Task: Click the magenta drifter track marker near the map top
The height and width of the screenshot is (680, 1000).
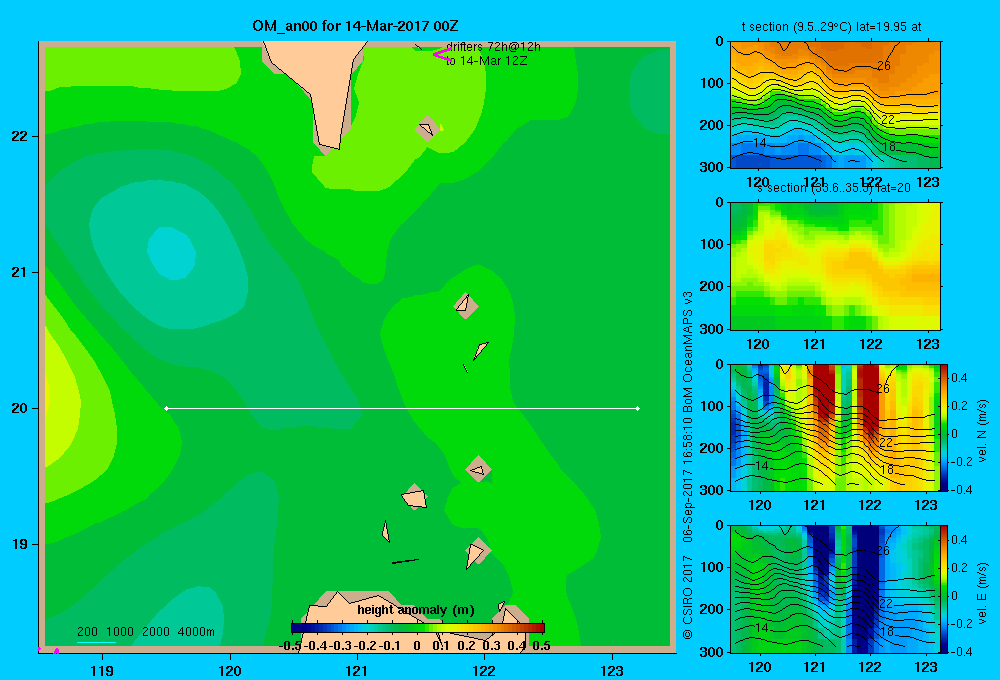Action: click(x=443, y=54)
